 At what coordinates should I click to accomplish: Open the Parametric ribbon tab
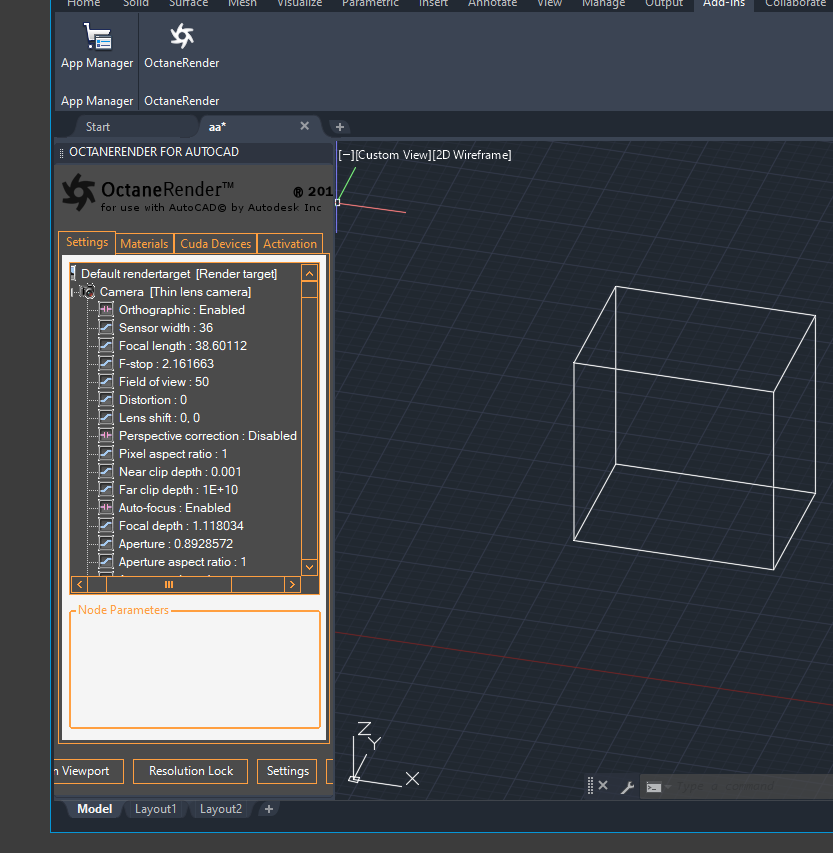pyautogui.click(x=370, y=3)
